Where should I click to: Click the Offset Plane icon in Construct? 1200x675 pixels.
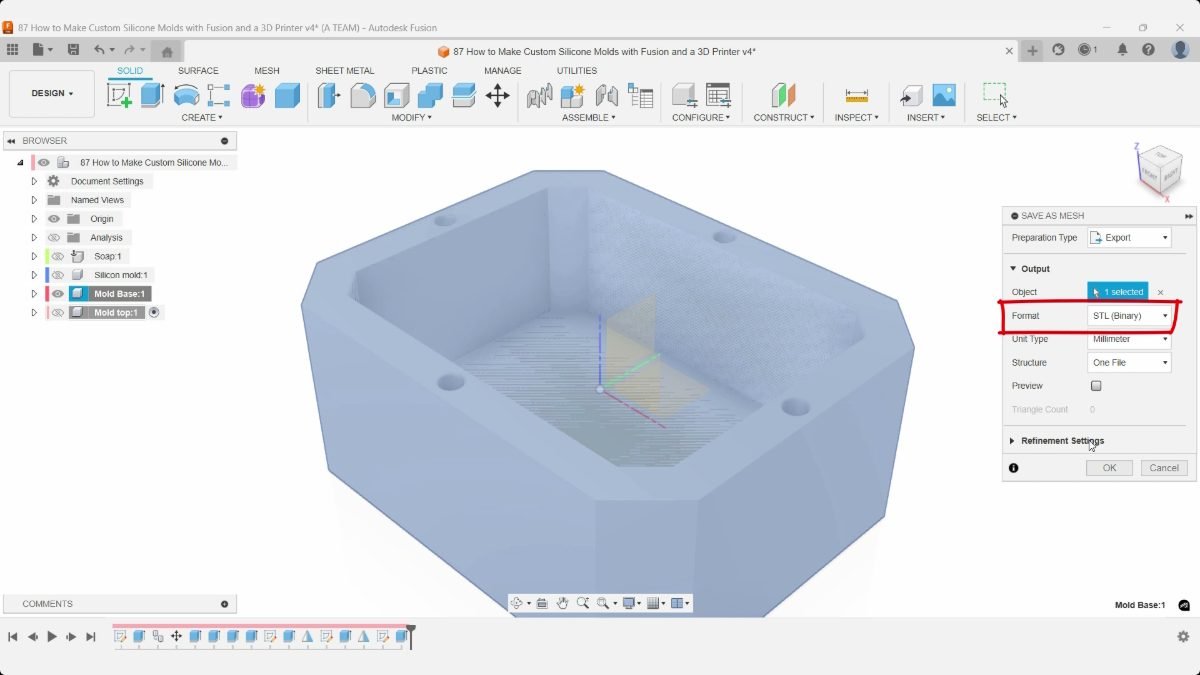[x=783, y=95]
